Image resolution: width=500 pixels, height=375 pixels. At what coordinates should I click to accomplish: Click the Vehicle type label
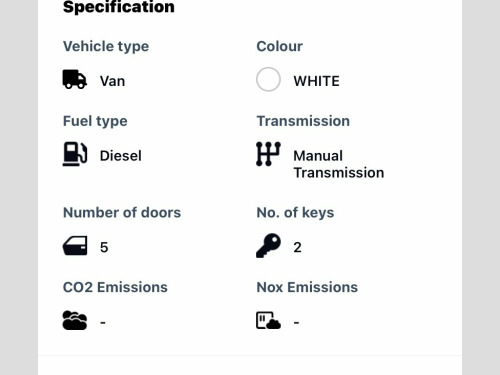[x=106, y=46]
